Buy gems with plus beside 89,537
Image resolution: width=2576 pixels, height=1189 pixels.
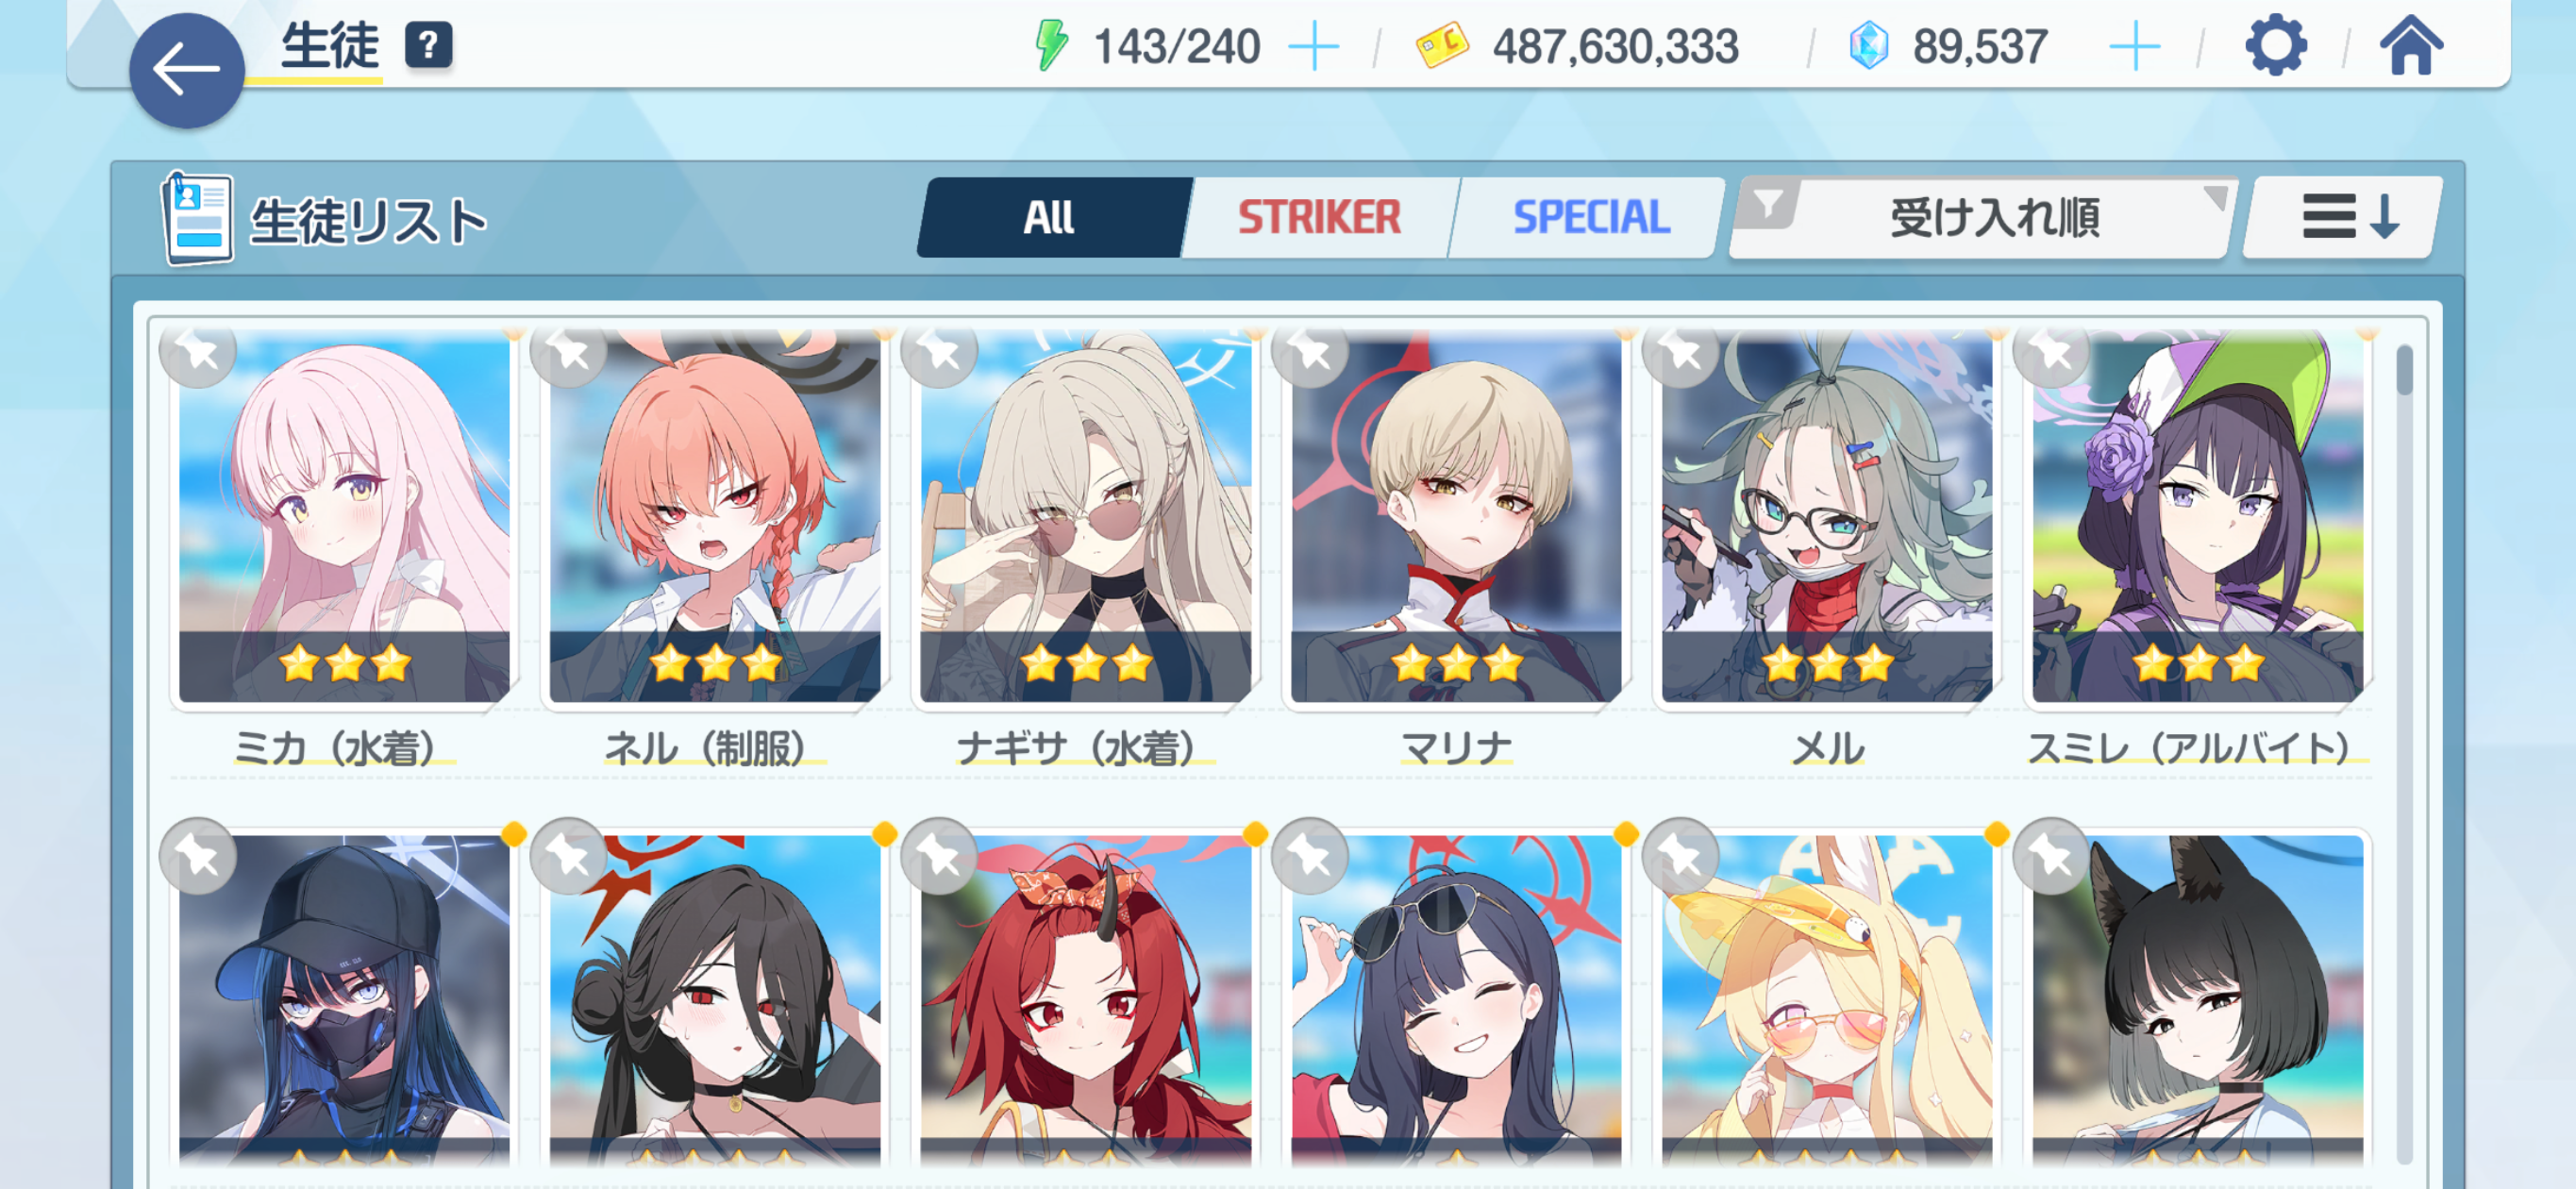point(2134,47)
